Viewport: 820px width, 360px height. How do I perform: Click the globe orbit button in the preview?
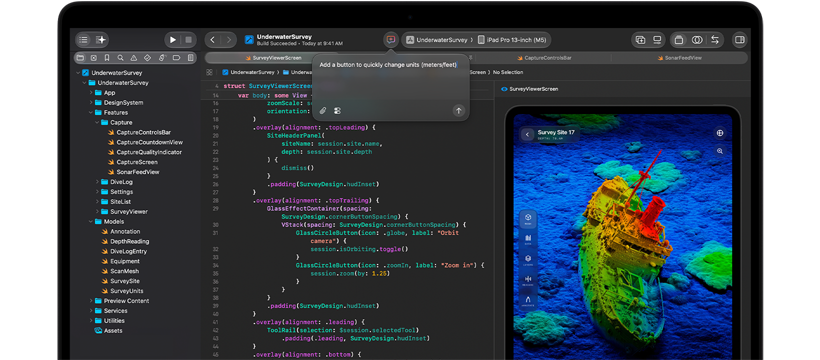tap(720, 133)
